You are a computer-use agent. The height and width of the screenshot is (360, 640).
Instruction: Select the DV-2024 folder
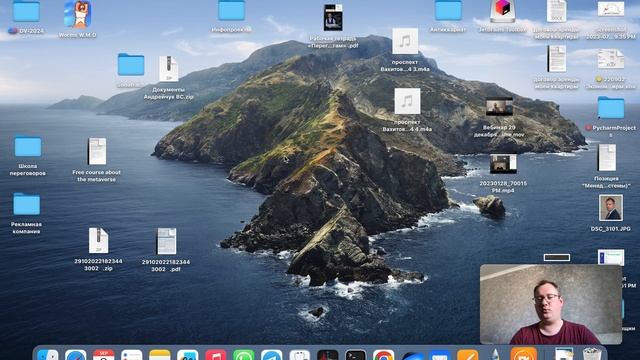(26, 11)
